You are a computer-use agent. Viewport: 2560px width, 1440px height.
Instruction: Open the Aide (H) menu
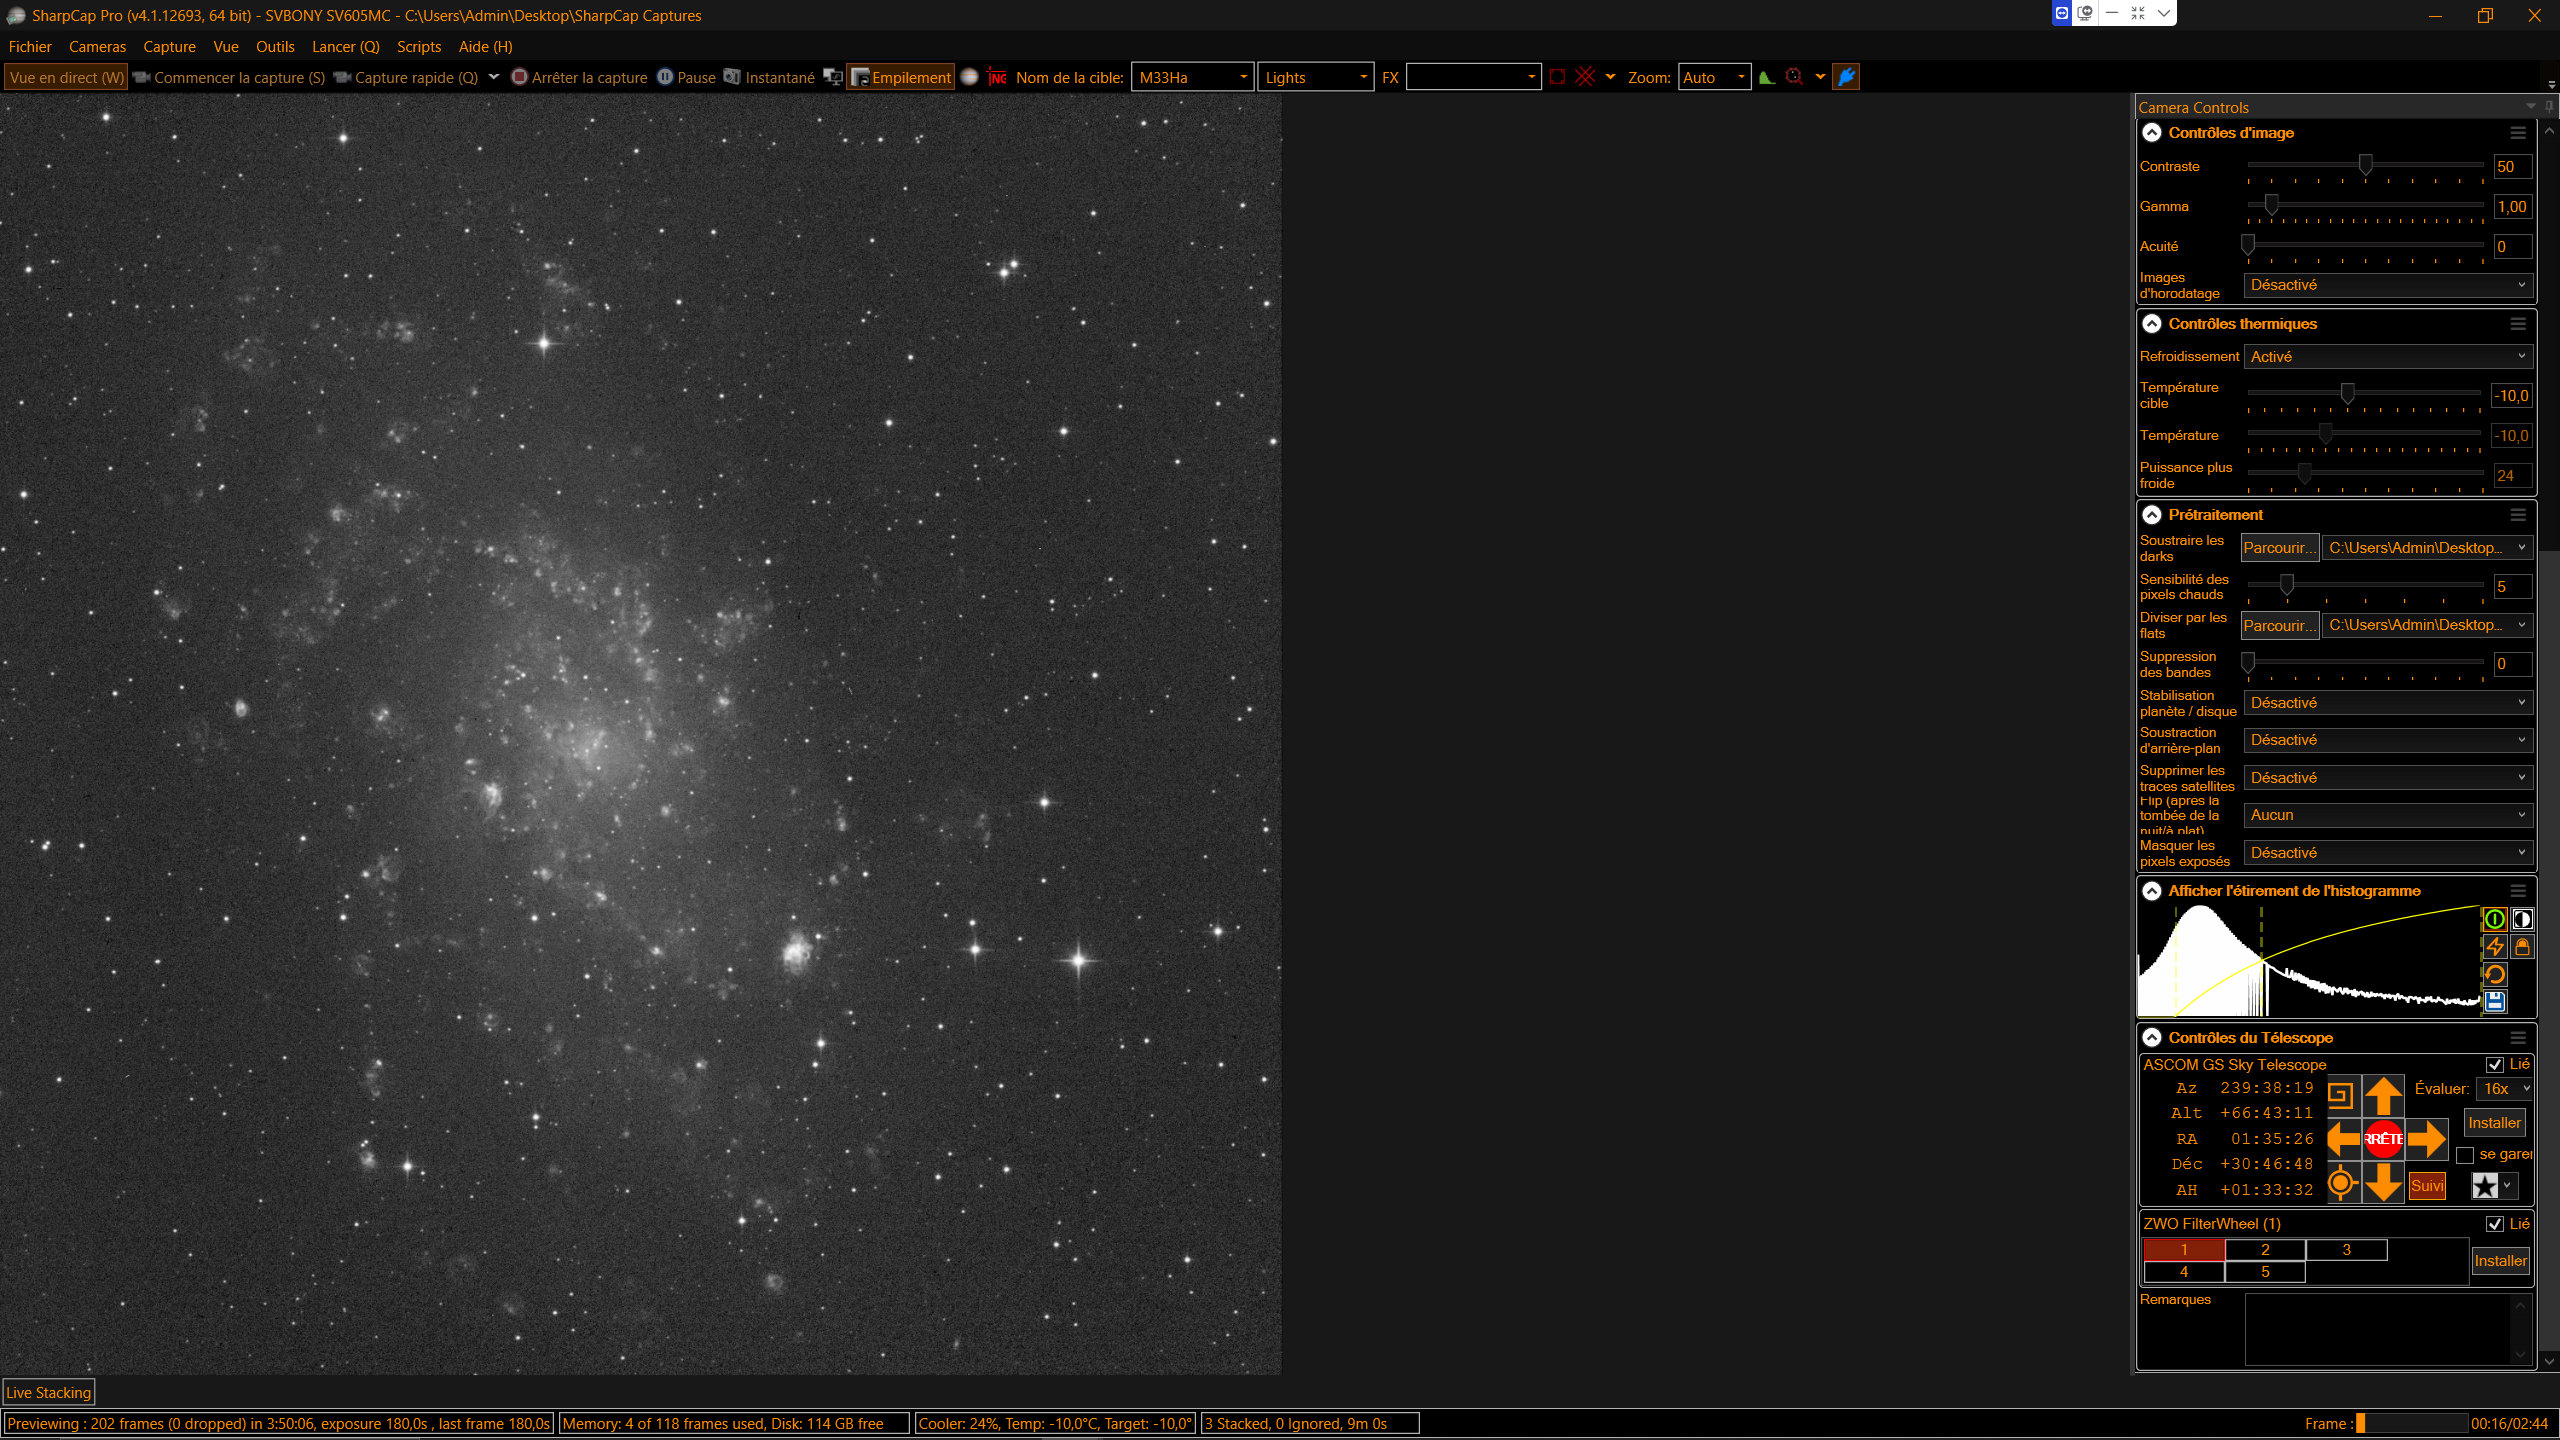[486, 47]
